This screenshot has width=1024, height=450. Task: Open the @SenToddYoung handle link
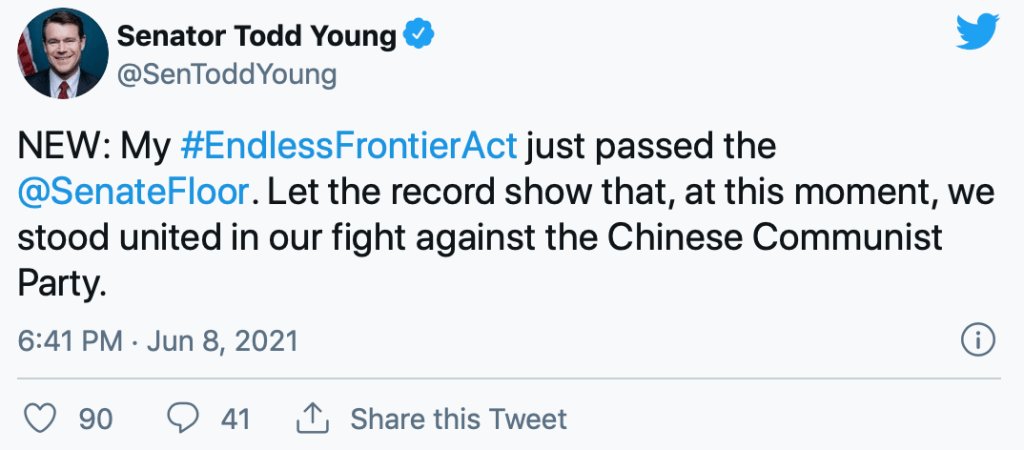pos(227,74)
